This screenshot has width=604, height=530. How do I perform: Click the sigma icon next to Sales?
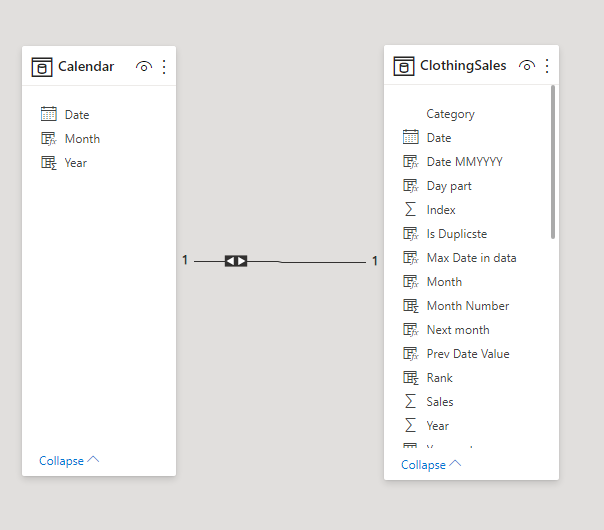pyautogui.click(x=410, y=402)
